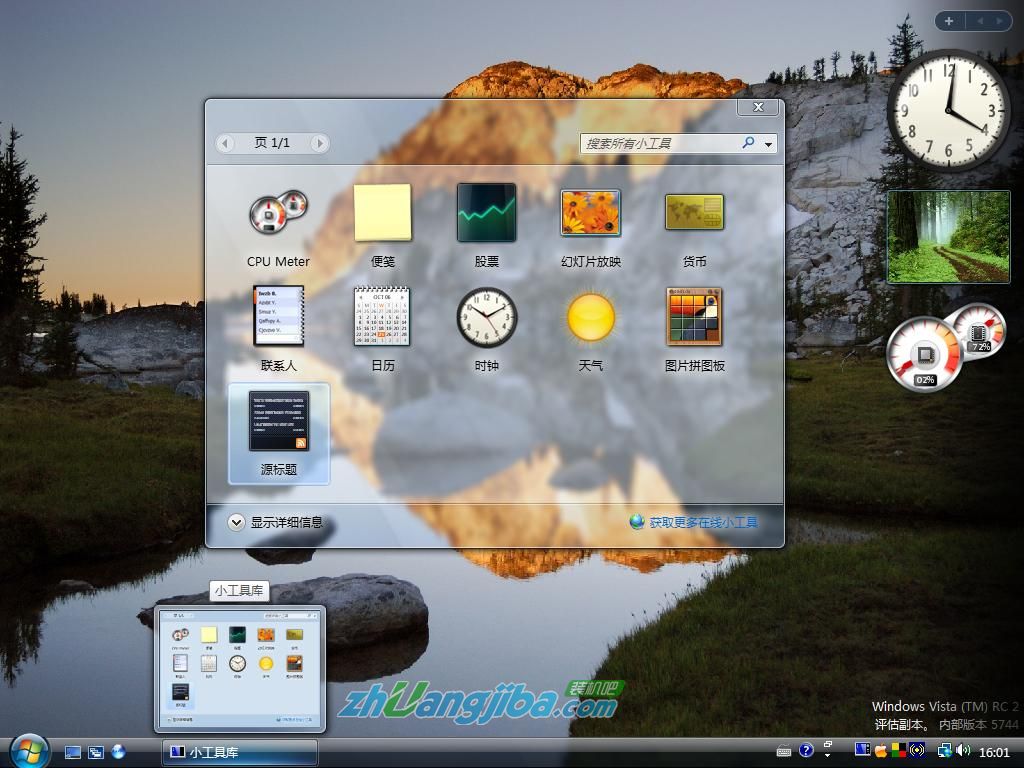Select the 股票 stocks gadget
The width and height of the screenshot is (1024, 768).
click(x=487, y=213)
